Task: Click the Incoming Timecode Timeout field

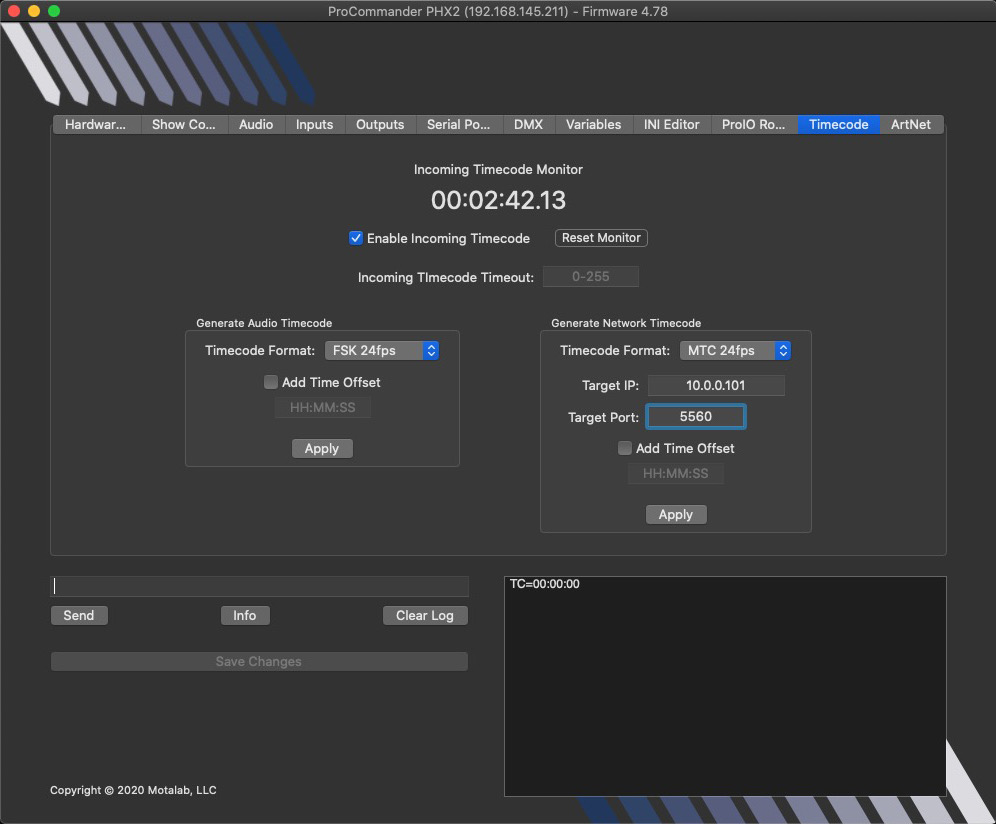Action: pyautogui.click(x=591, y=276)
